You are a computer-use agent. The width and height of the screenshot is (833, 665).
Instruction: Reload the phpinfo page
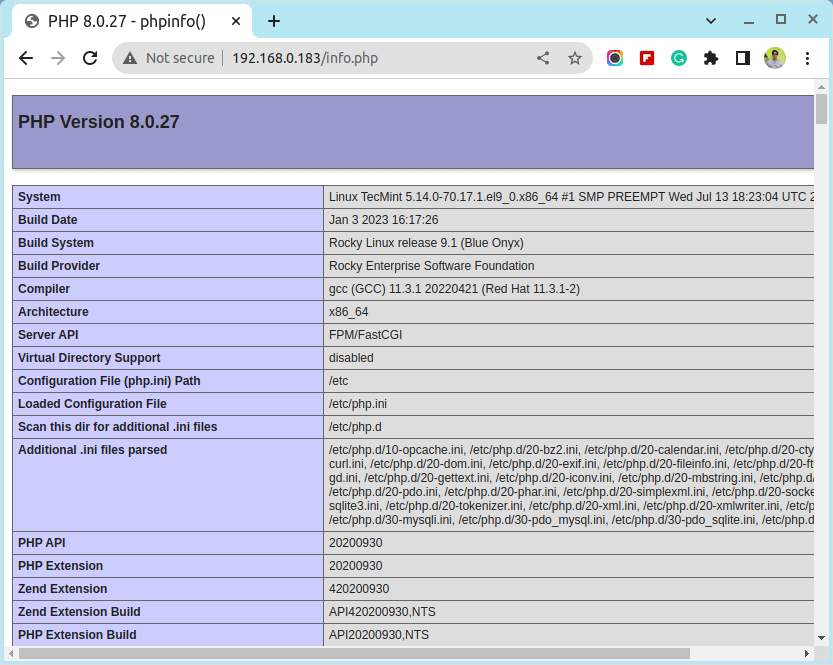click(90, 58)
